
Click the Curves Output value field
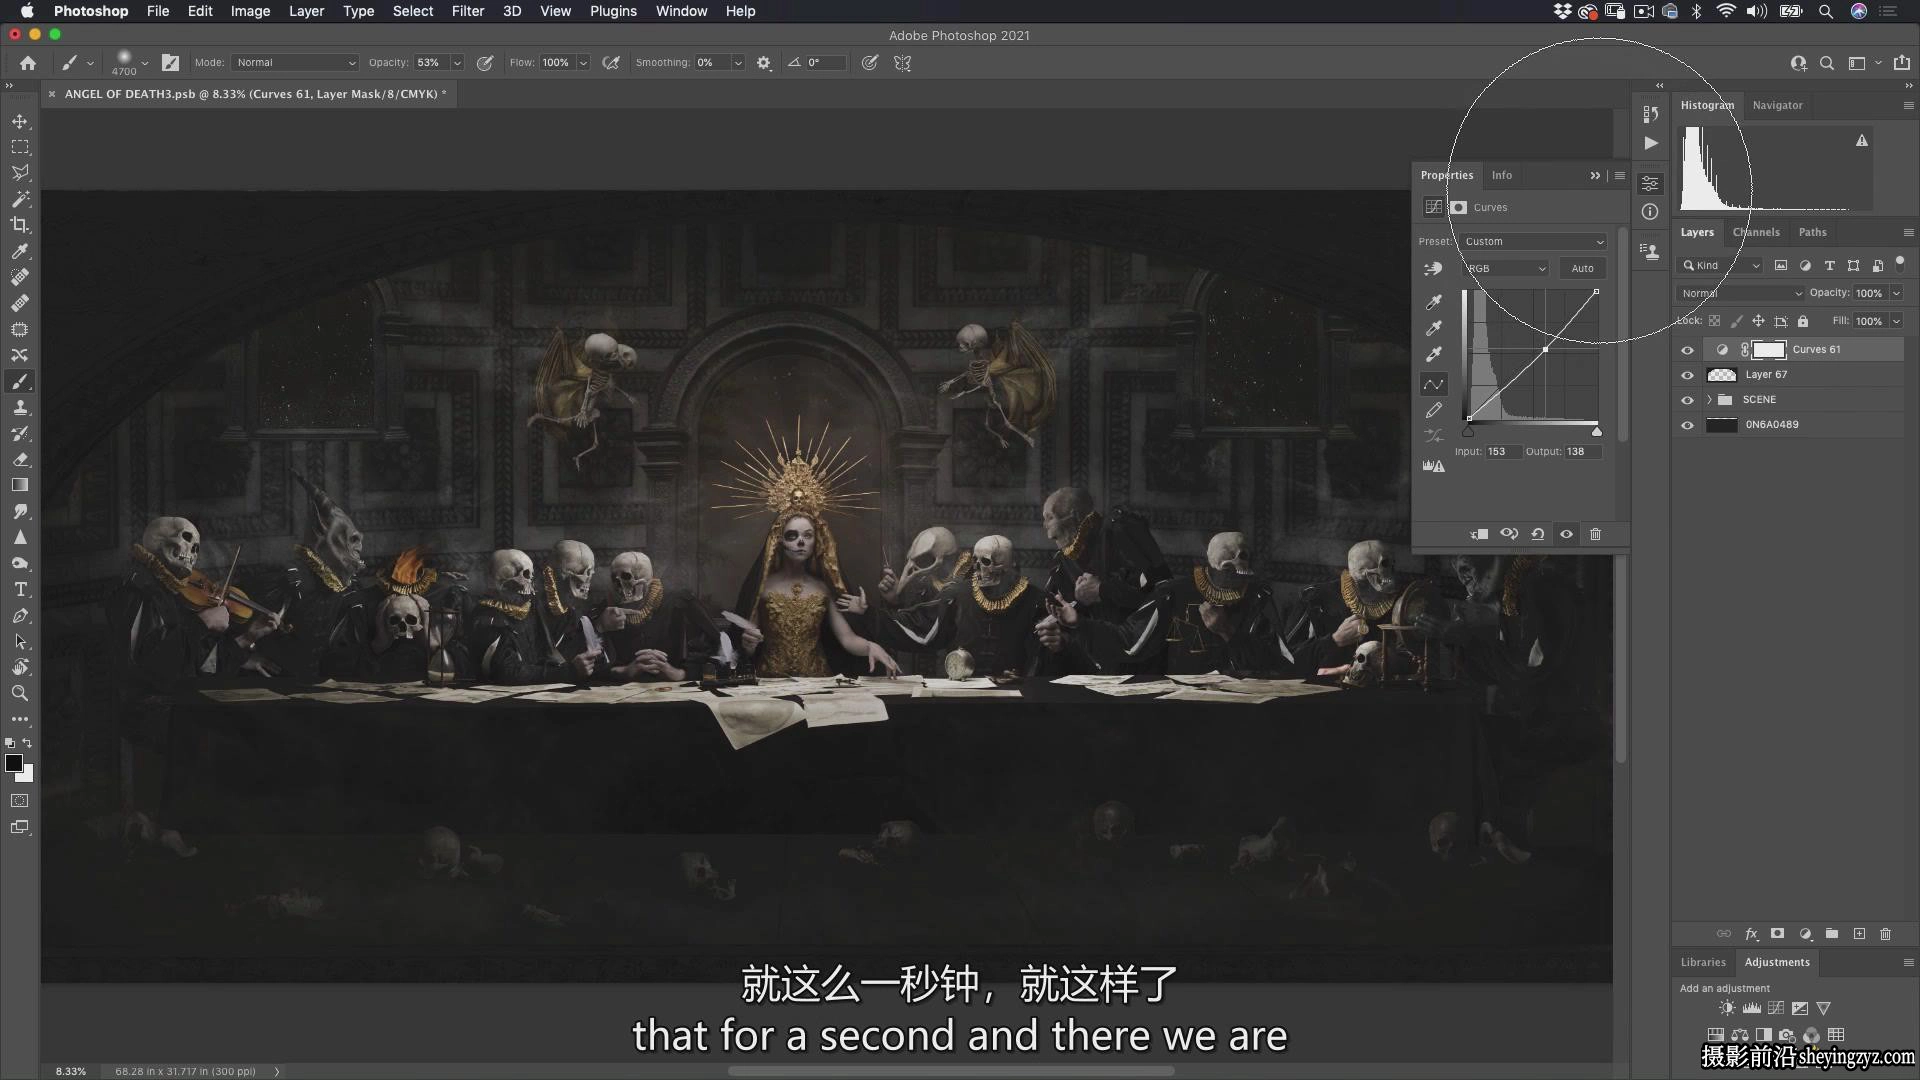[1583, 452]
